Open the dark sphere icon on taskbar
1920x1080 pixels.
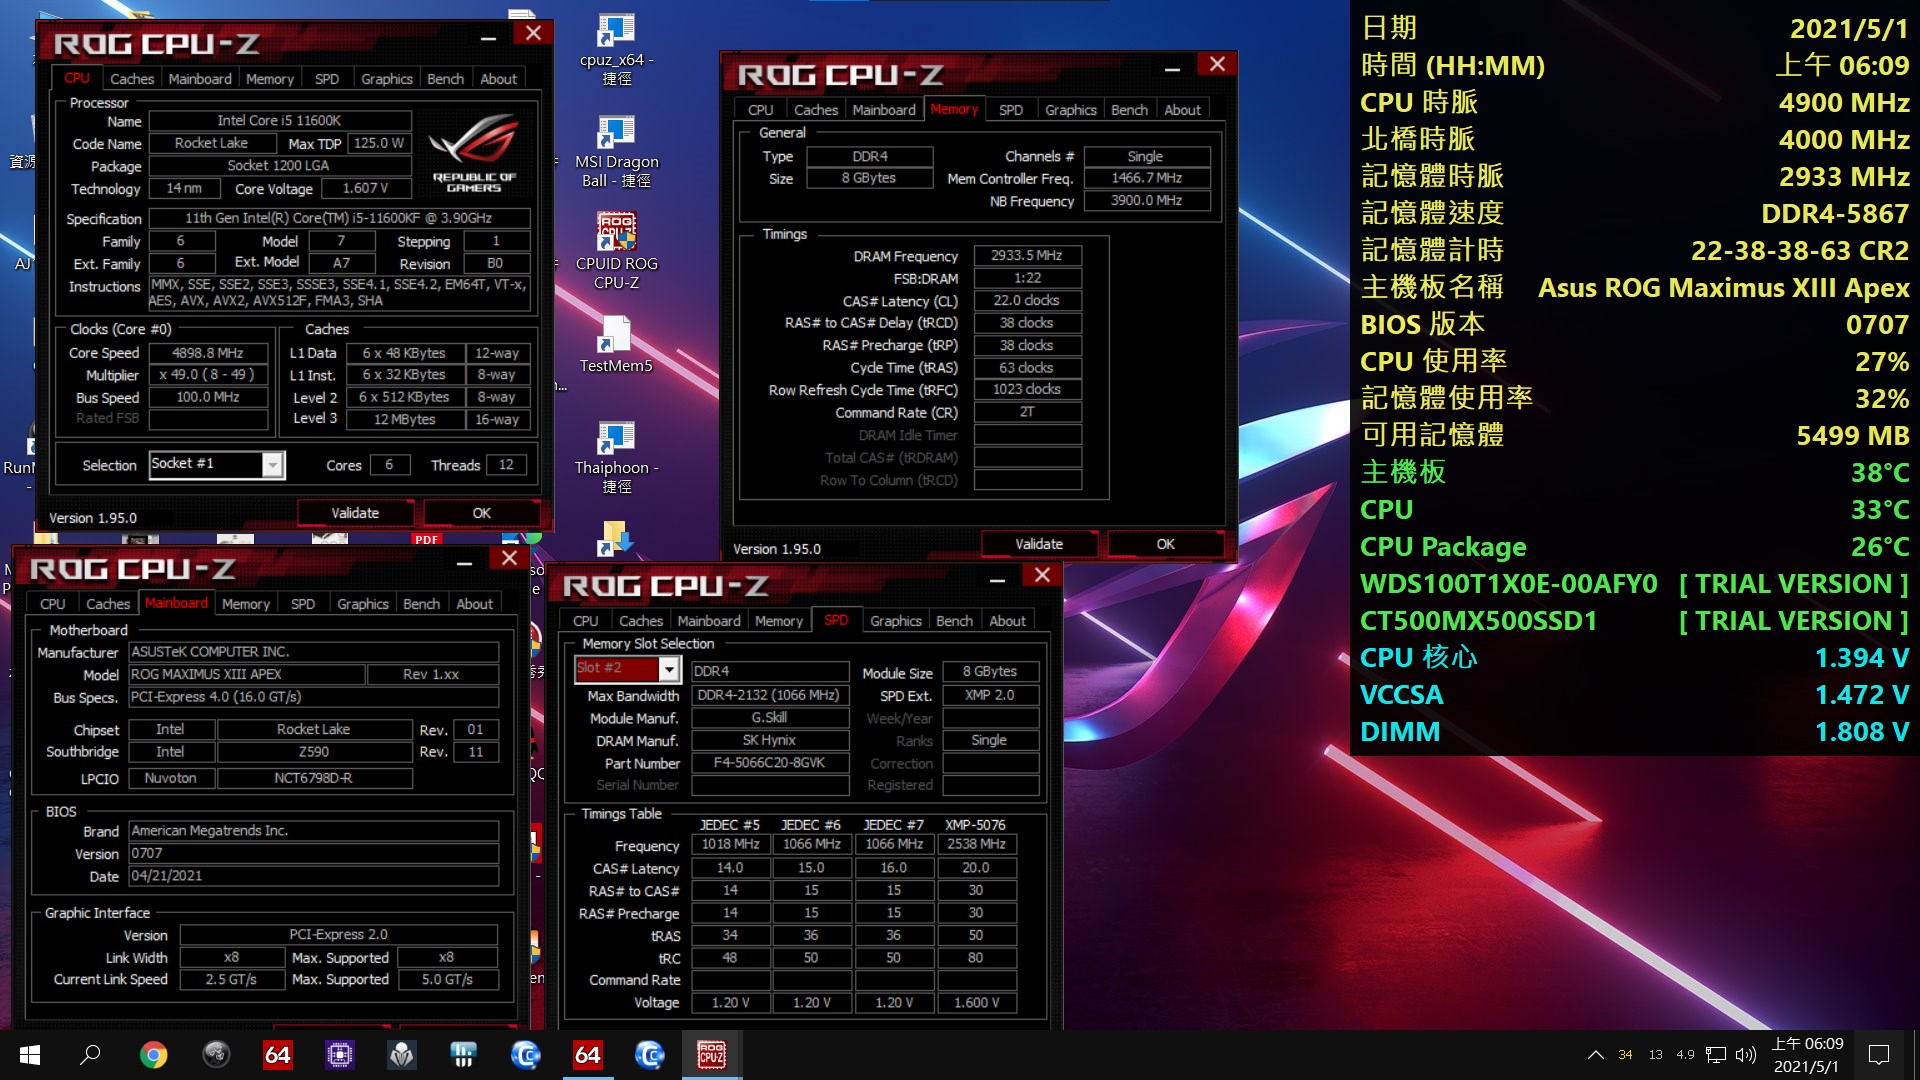(x=215, y=1055)
